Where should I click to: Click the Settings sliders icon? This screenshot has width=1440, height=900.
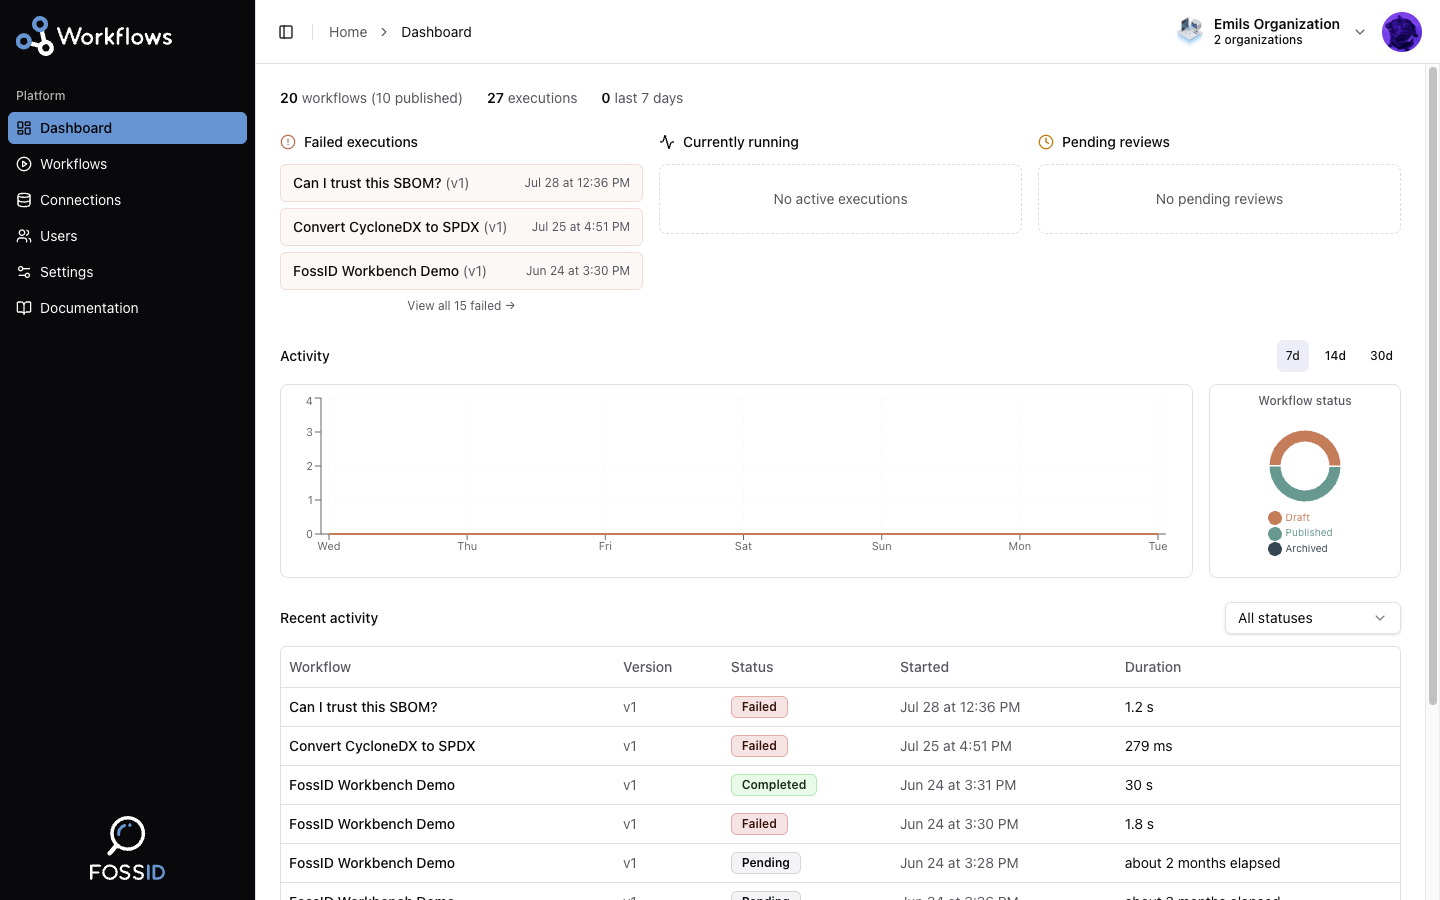coord(24,272)
